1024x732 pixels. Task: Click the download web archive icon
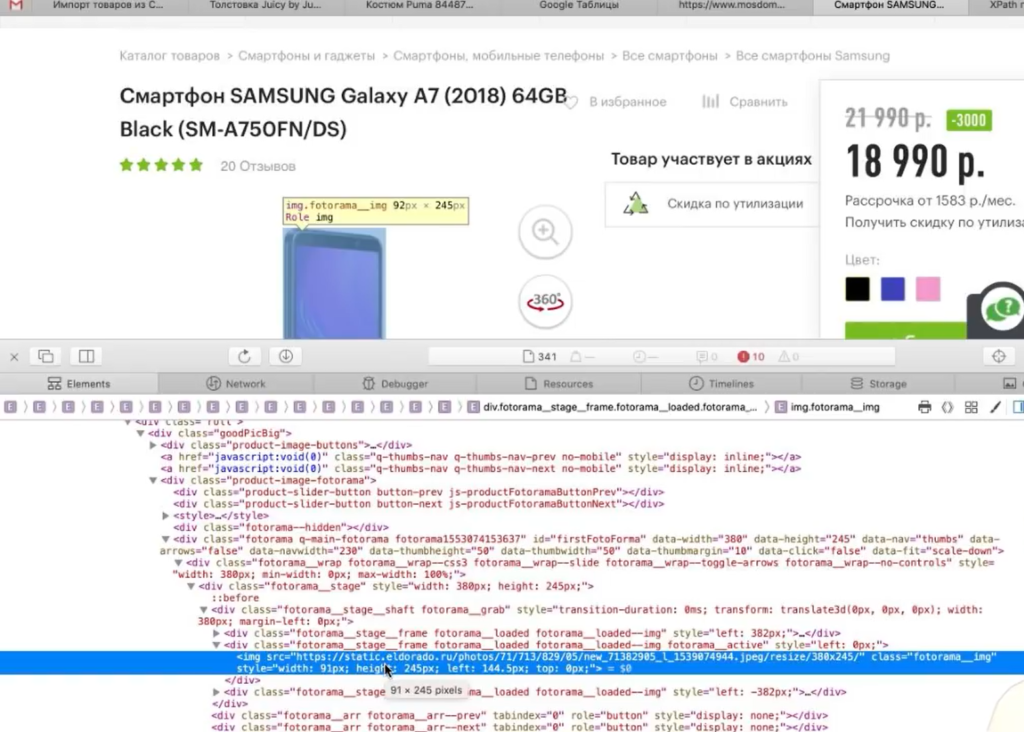[285, 356]
